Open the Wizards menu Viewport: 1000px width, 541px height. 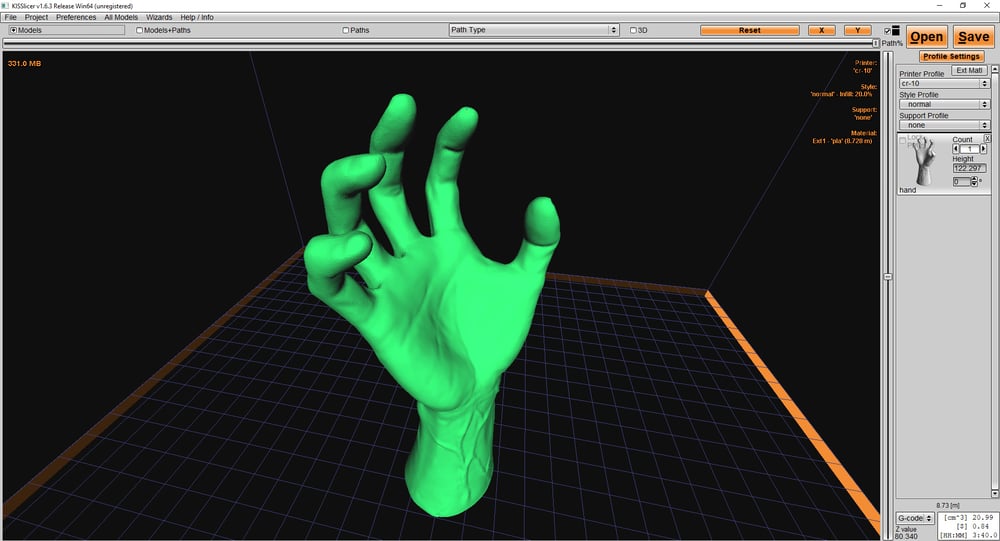(x=159, y=17)
